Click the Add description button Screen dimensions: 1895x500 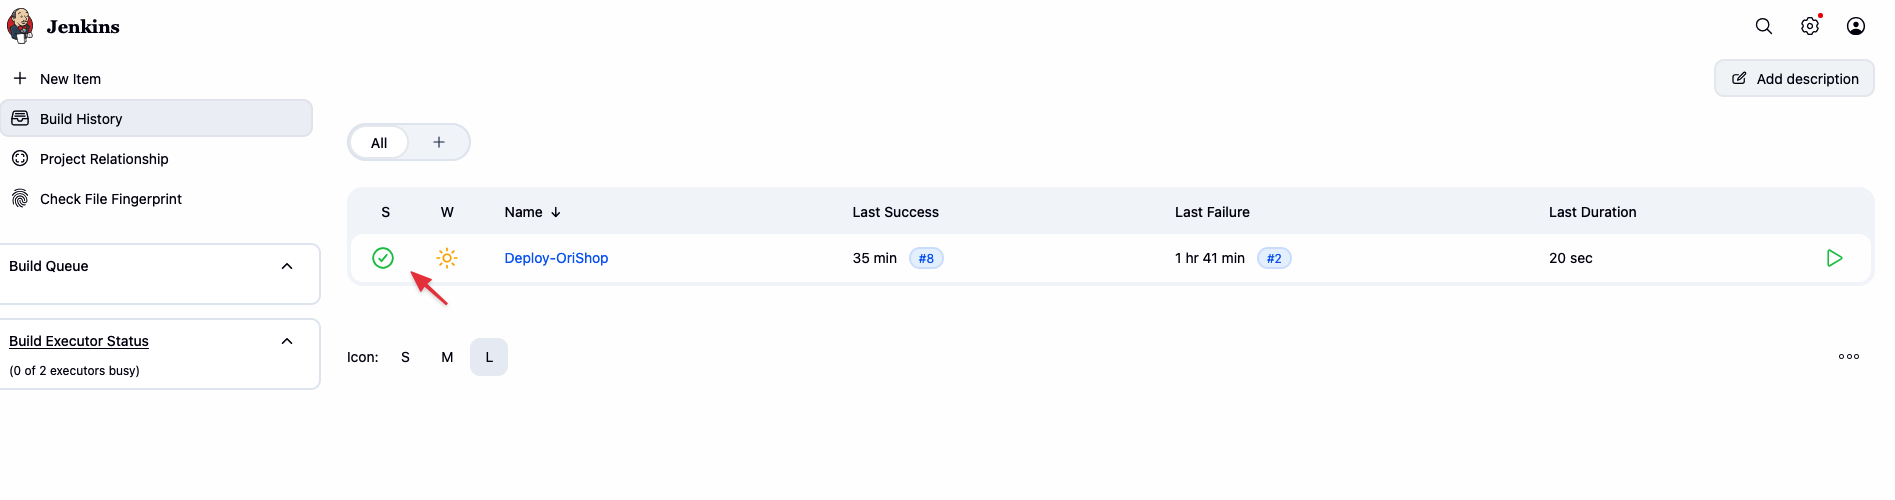click(1794, 79)
